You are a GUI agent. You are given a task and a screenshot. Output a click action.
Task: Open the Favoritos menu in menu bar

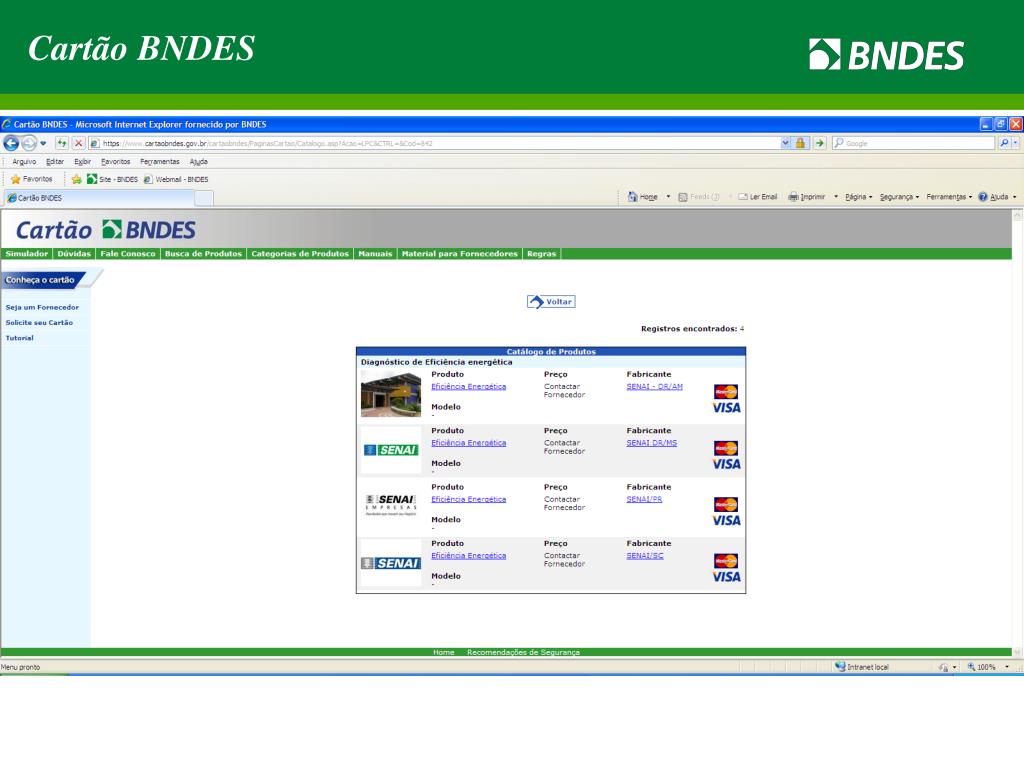[116, 161]
